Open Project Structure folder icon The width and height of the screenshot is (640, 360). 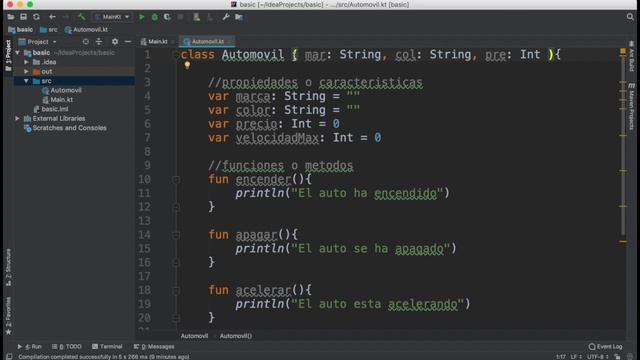tap(239, 17)
